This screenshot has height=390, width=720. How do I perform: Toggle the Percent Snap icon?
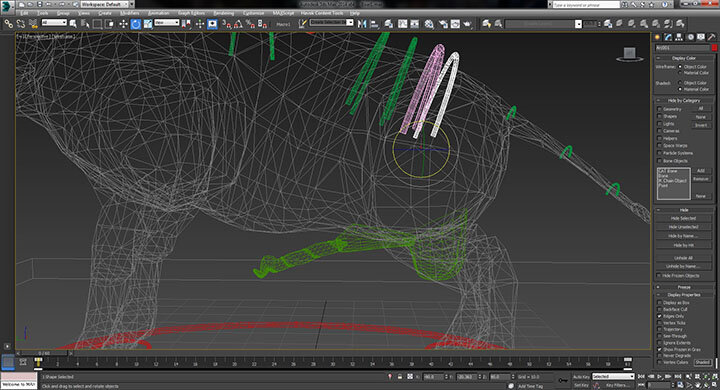[x=250, y=24]
